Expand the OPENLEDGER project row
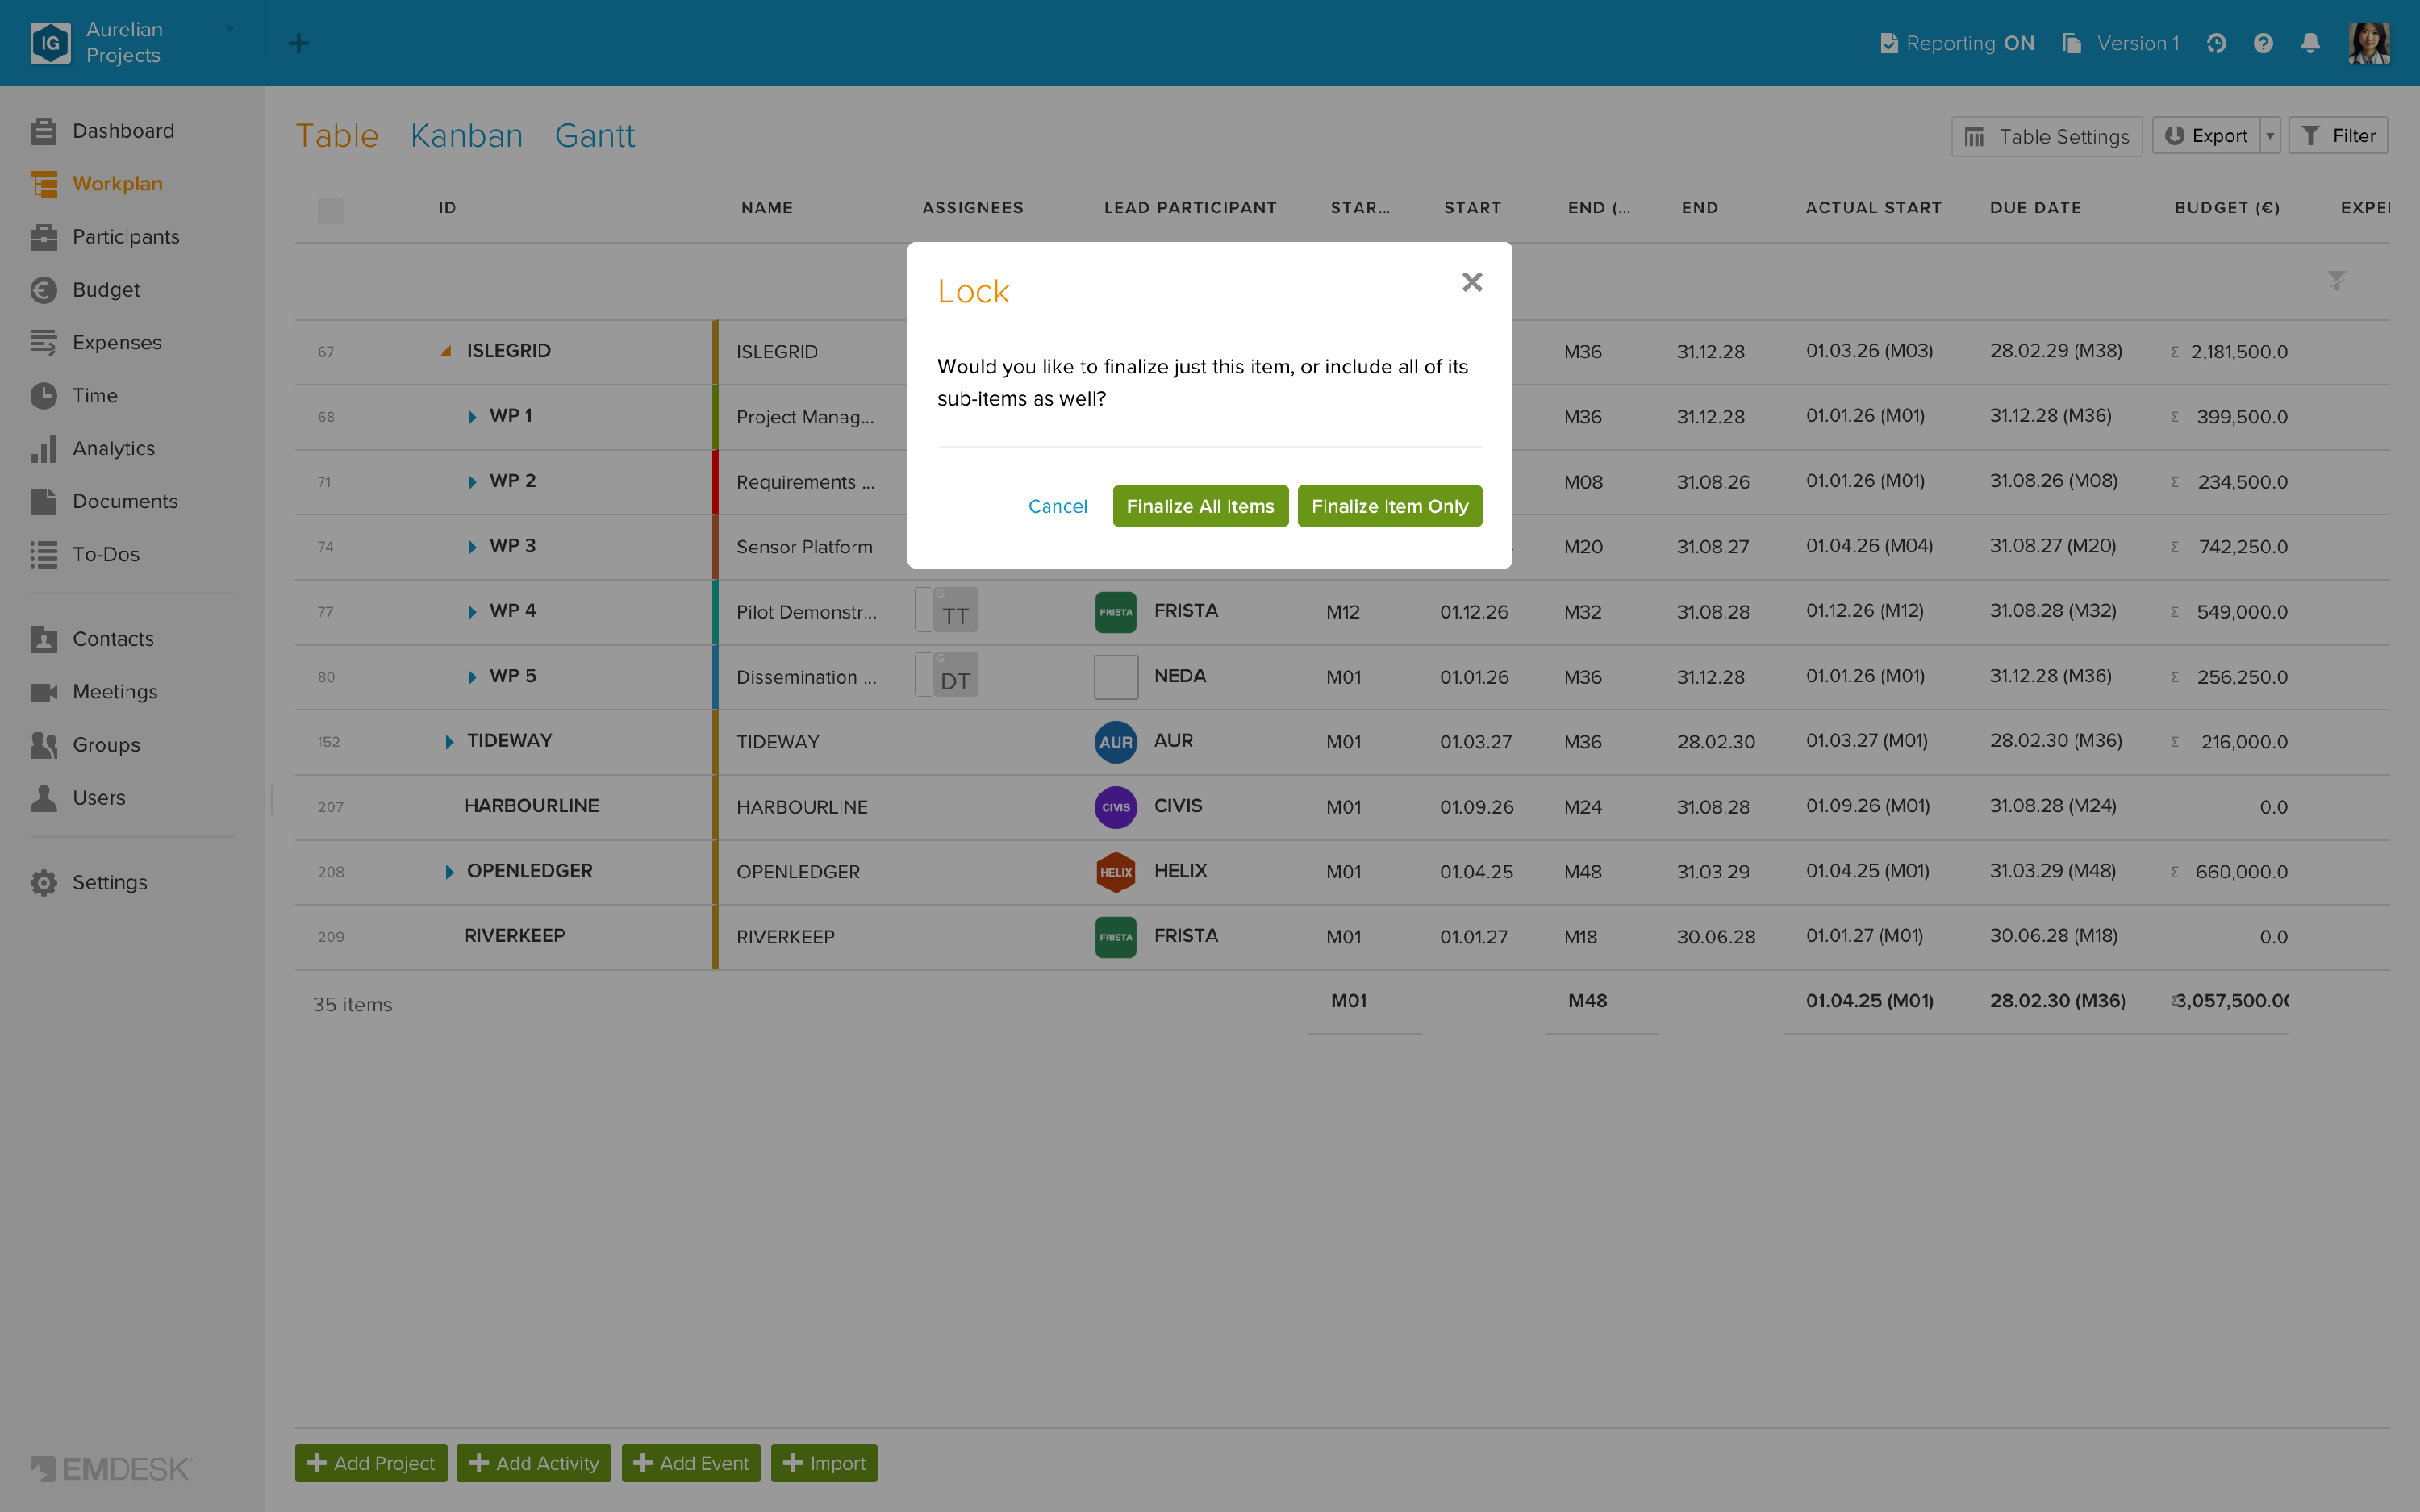Viewport: 2420px width, 1512px height. (x=449, y=872)
